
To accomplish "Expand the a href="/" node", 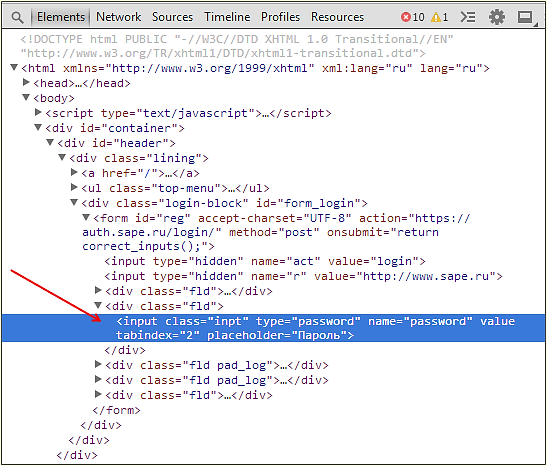I will (74, 172).
